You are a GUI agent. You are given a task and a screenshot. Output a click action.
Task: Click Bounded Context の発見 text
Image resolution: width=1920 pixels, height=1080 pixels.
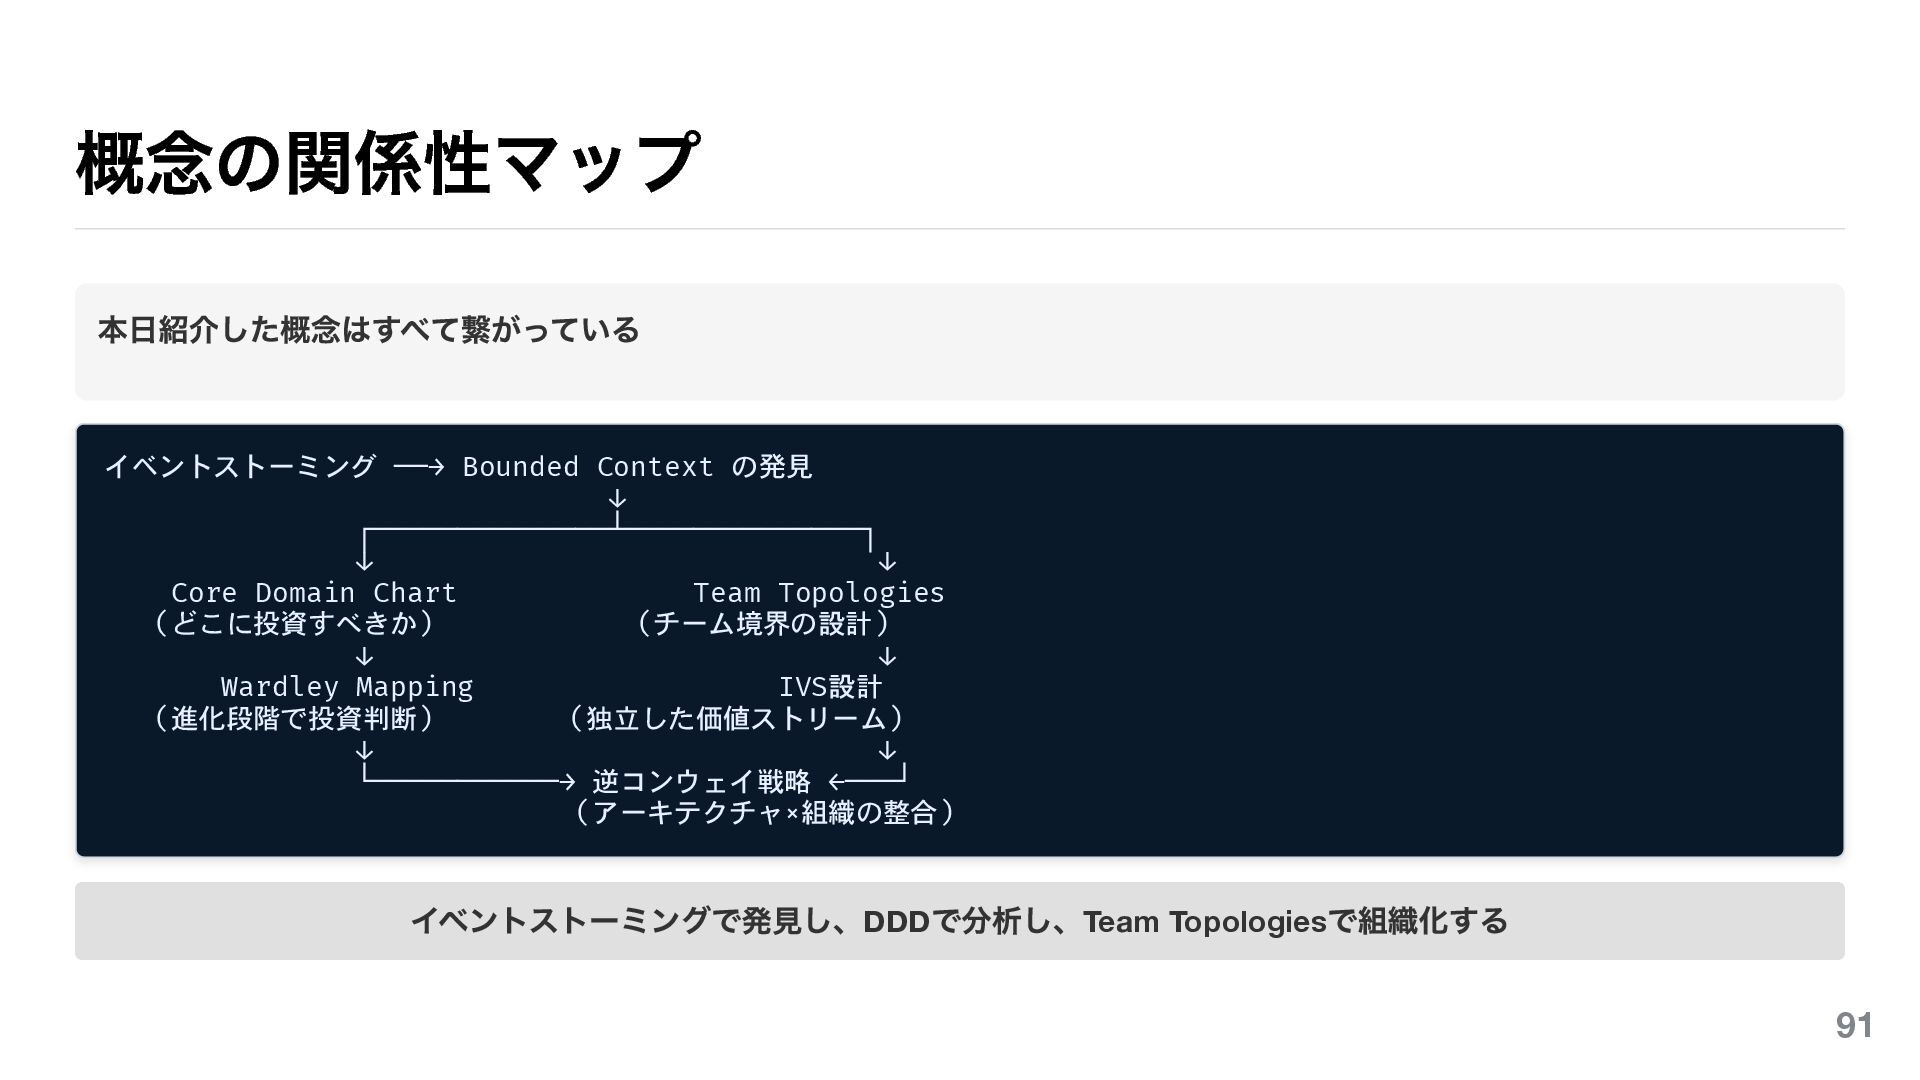(x=637, y=467)
